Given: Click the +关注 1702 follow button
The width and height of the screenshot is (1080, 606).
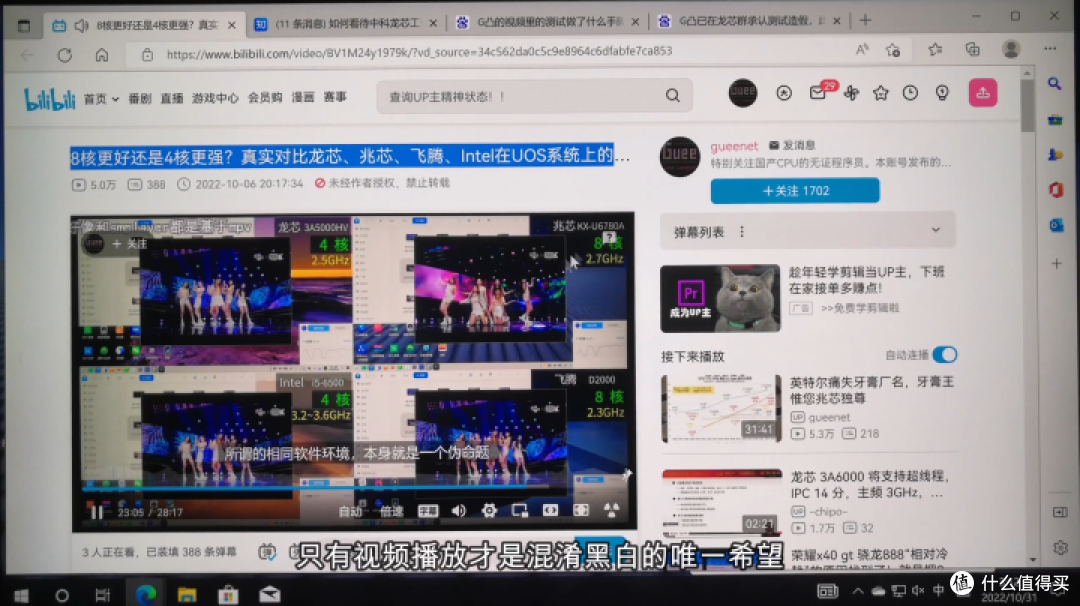Looking at the screenshot, I should click(x=795, y=190).
